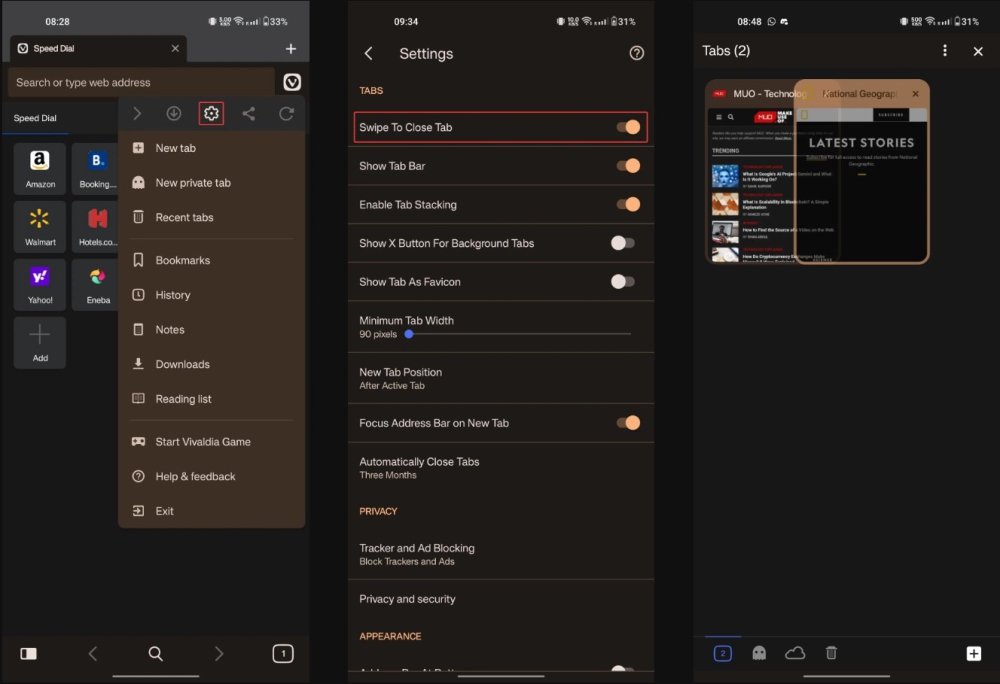
Task: Open the Vivaldi logo button beside address bar
Action: click(x=292, y=82)
